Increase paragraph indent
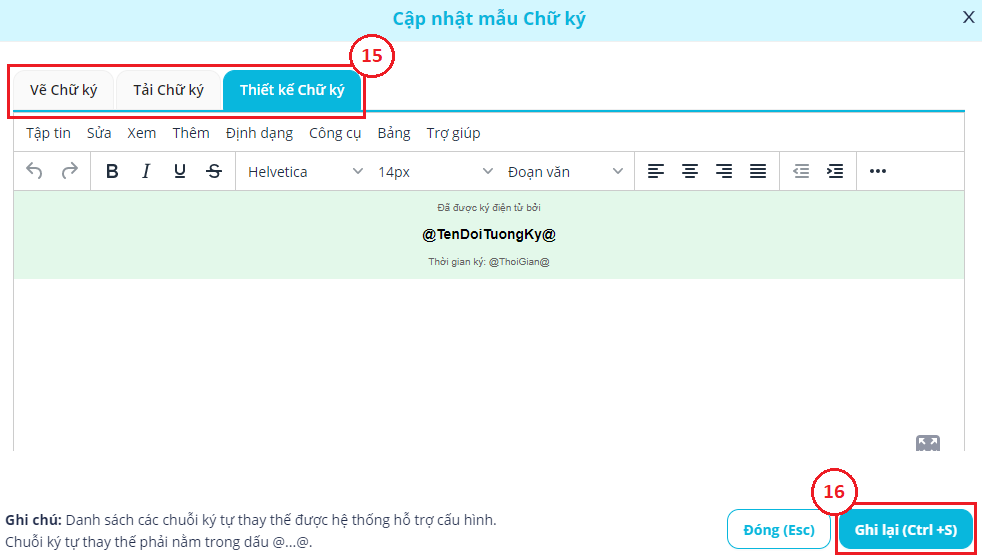Screen dimensions: 982x559 (835, 171)
